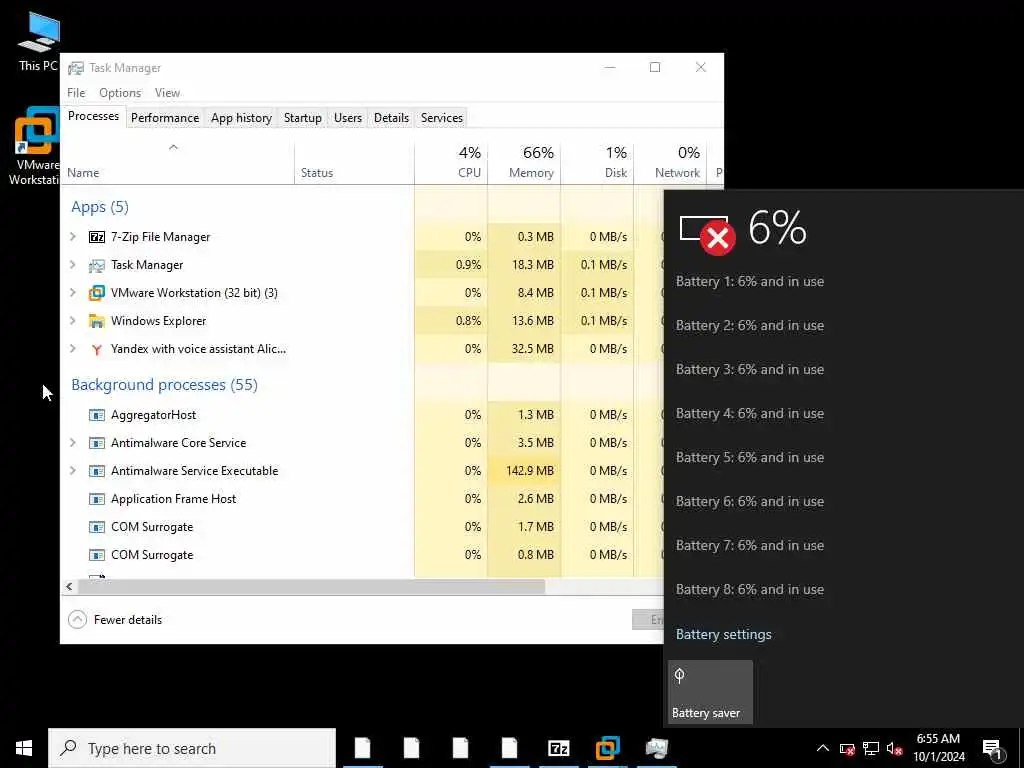The height and width of the screenshot is (768, 1024).
Task: Expand the VMware Workstation (32 bit) group
Action: pyautogui.click(x=73, y=293)
